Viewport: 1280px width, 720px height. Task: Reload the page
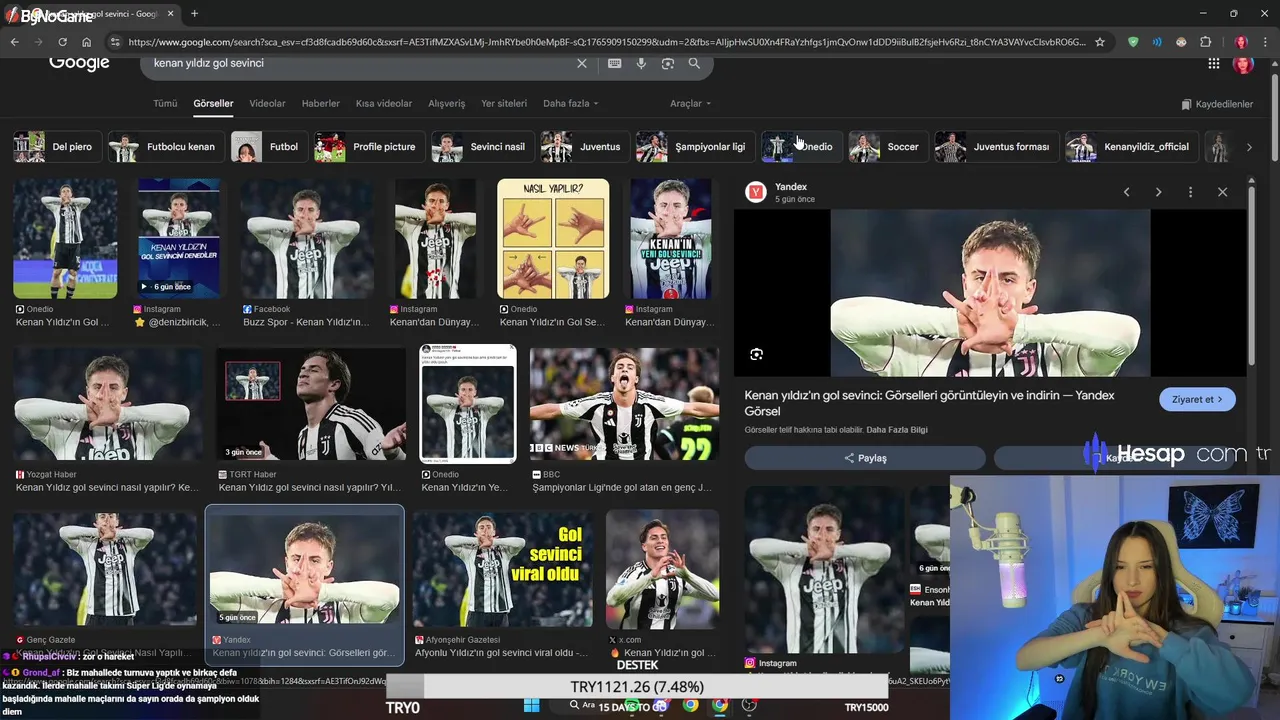[62, 42]
